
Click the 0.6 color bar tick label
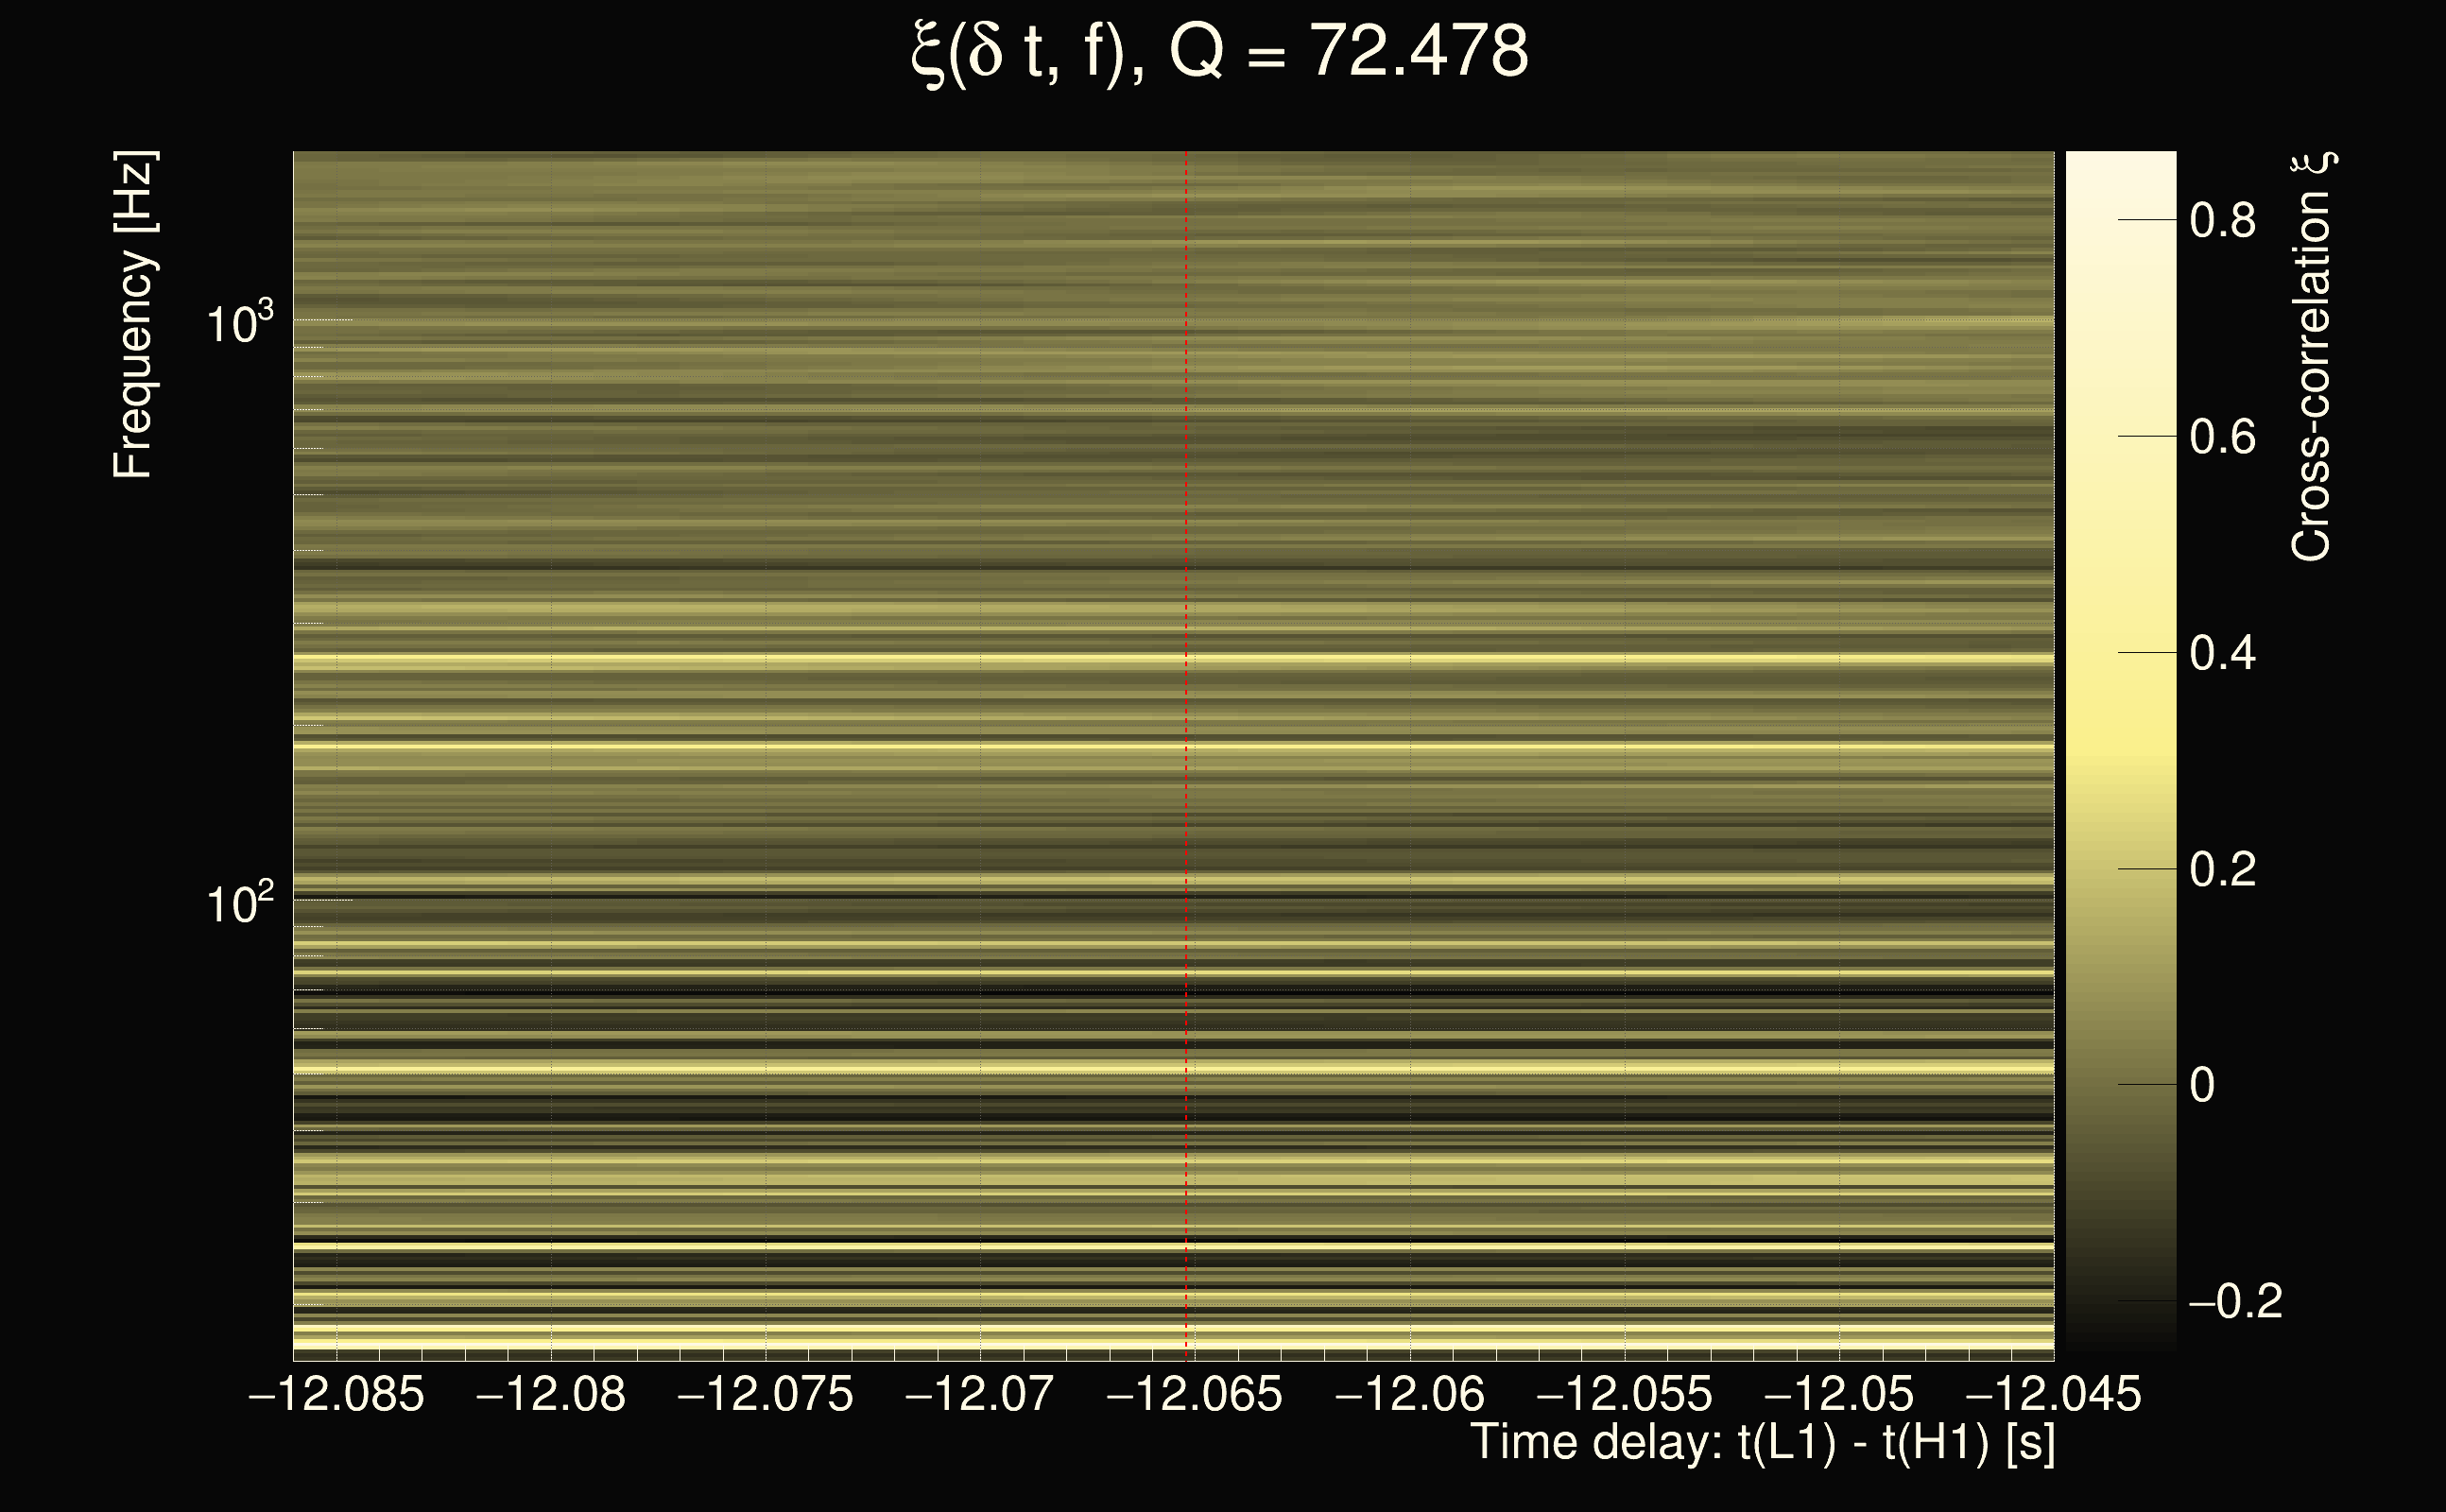pyautogui.click(x=2222, y=437)
